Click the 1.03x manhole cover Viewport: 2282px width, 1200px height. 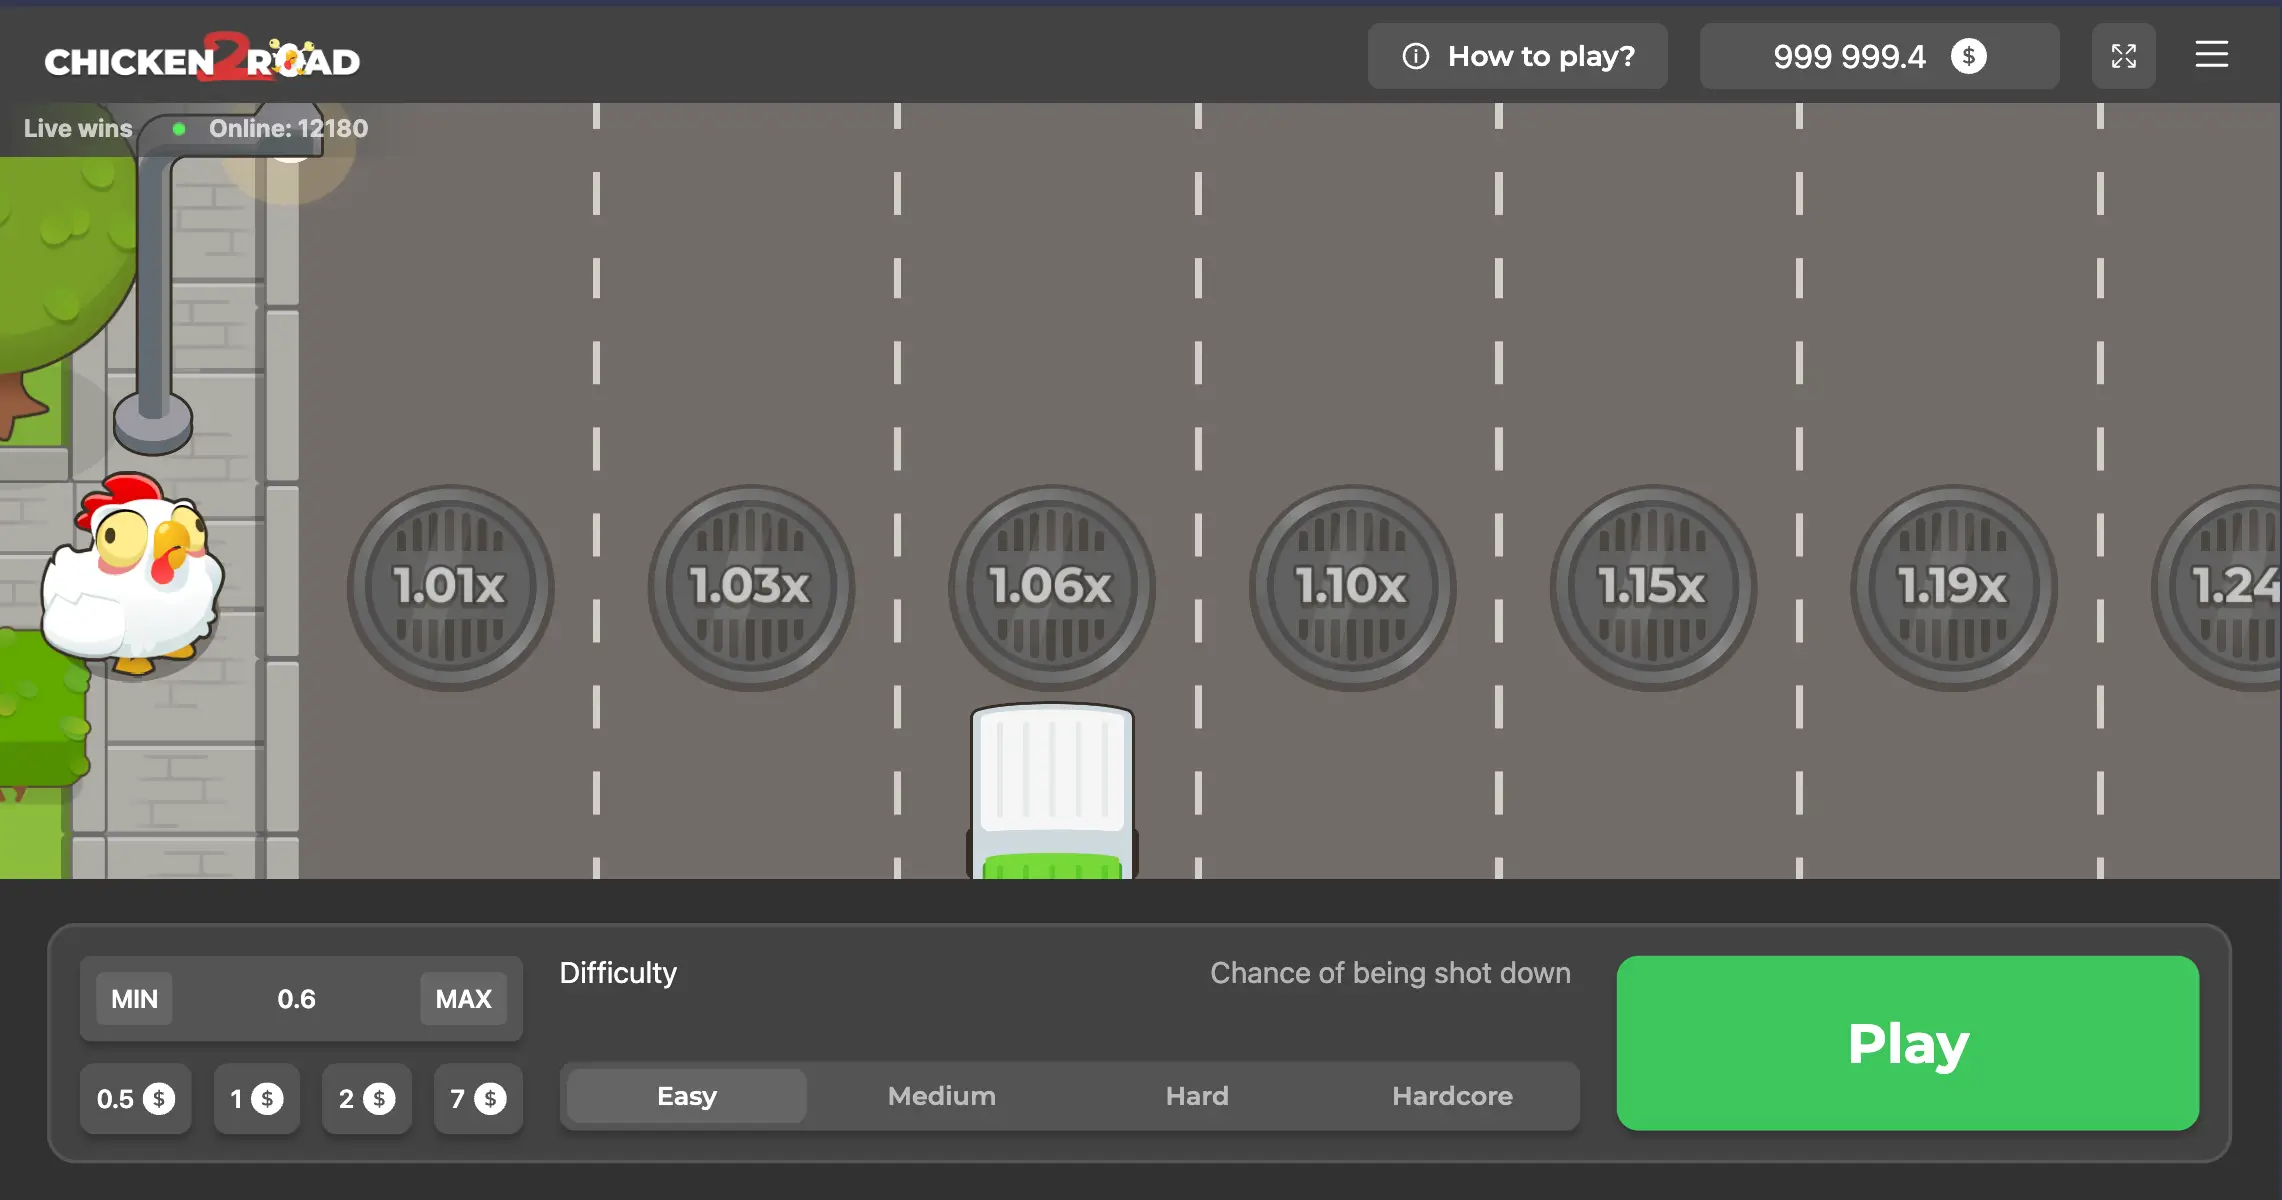[751, 587]
